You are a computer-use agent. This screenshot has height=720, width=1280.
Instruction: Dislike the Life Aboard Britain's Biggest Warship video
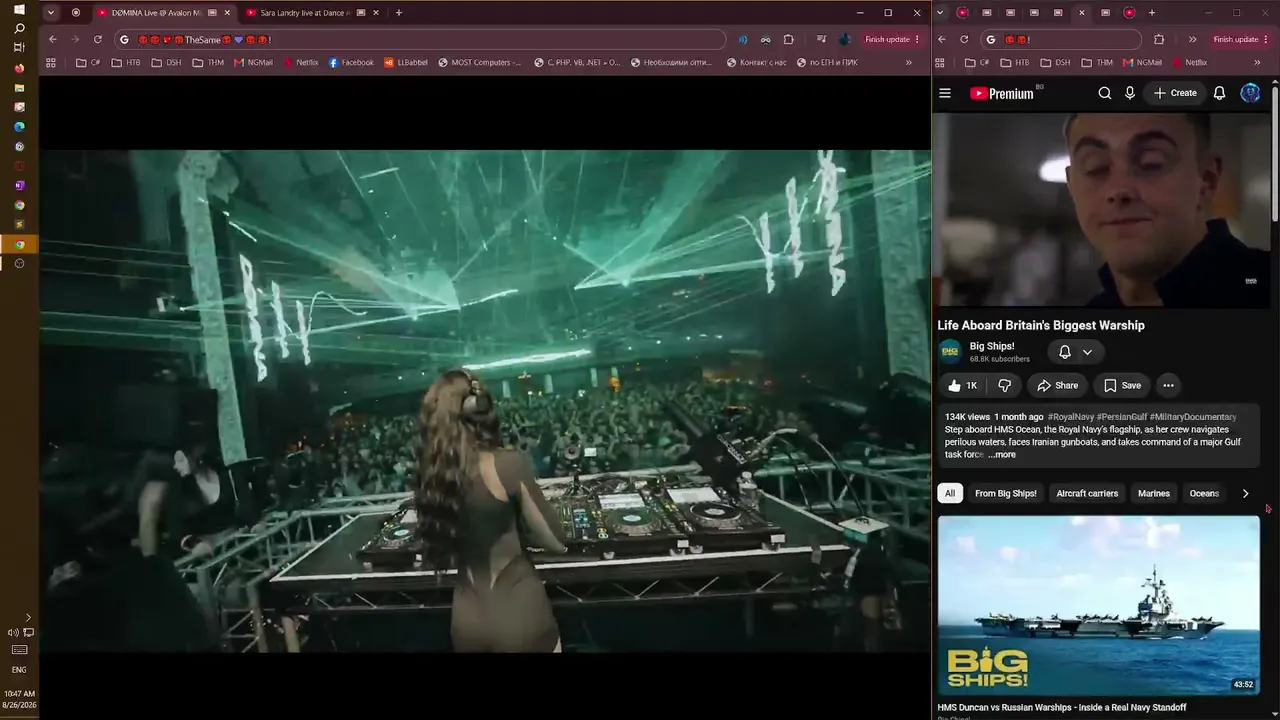1005,385
